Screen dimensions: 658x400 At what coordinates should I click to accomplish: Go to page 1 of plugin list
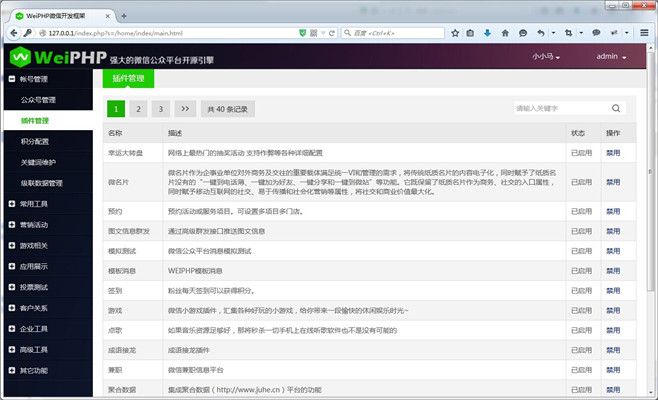click(x=116, y=109)
